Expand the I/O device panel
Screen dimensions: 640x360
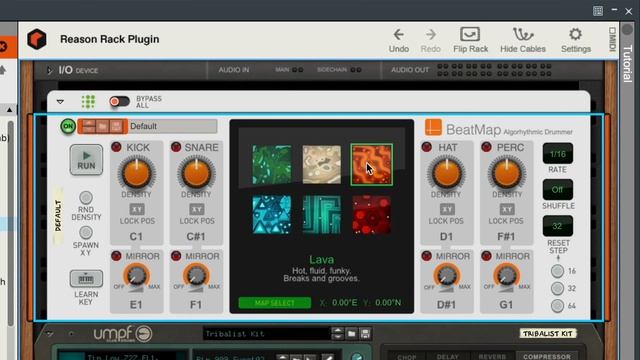coord(50,70)
